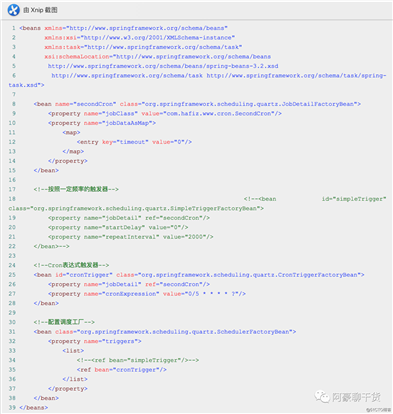Viewport: 393px width, 414px height.
Task: Click the jobDataAsMap property line
Action: coord(102,123)
